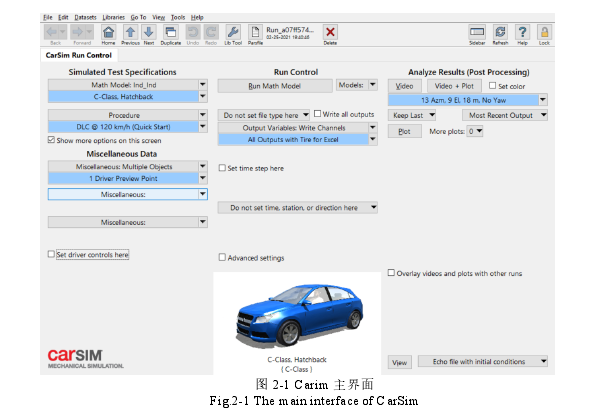
Task: Check Set time step here
Action: tap(222, 168)
